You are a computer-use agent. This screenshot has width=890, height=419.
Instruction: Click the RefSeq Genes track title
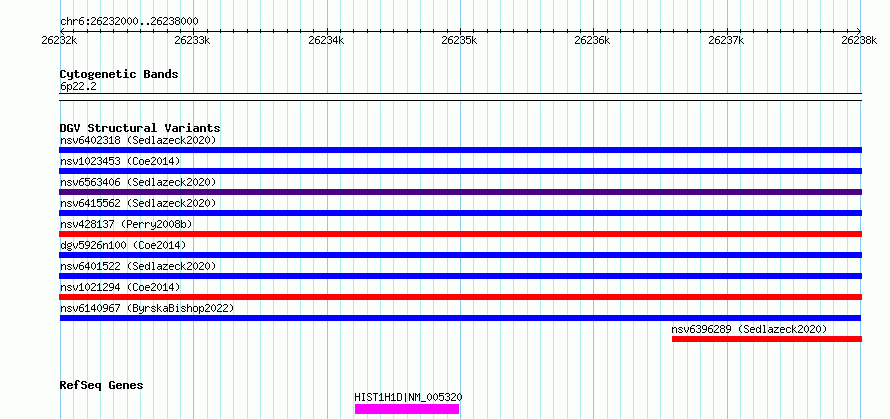(x=101, y=386)
